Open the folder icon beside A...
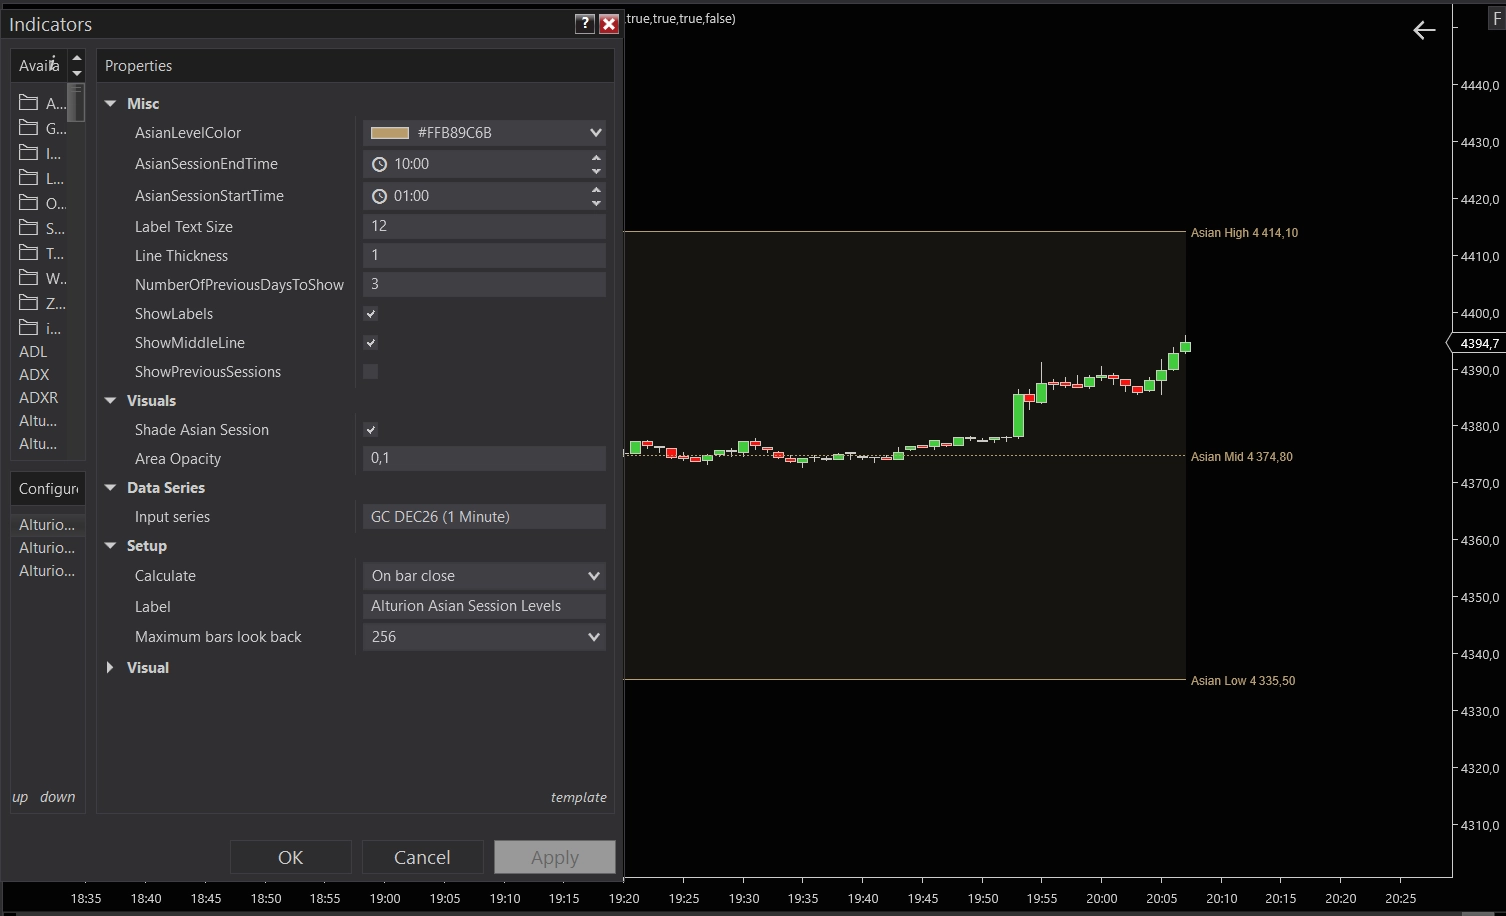Image resolution: width=1506 pixels, height=916 pixels. [x=28, y=103]
